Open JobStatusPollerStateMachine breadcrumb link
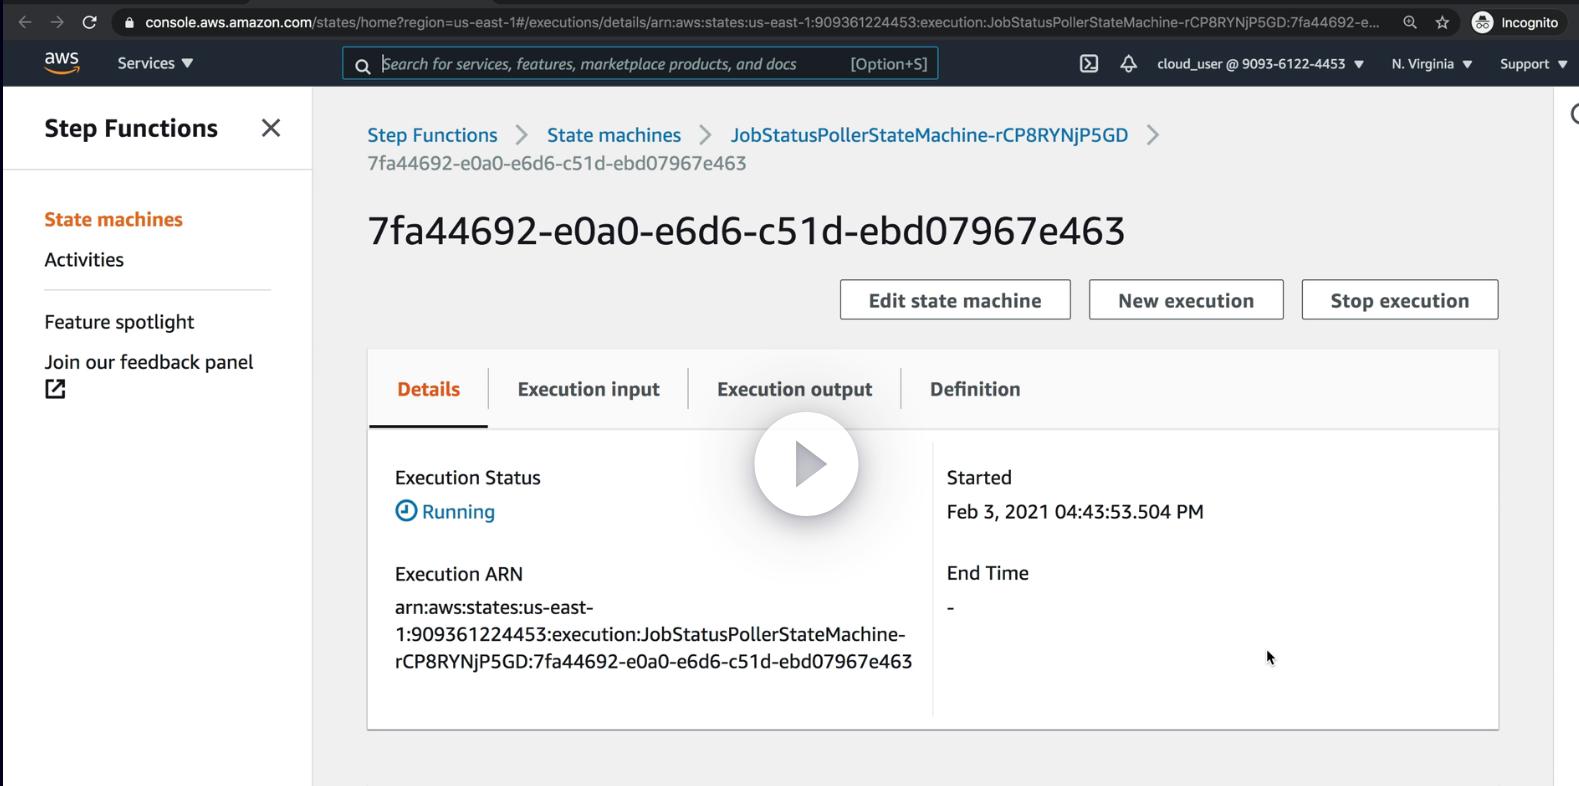This screenshot has height=786, width=1579. click(929, 135)
